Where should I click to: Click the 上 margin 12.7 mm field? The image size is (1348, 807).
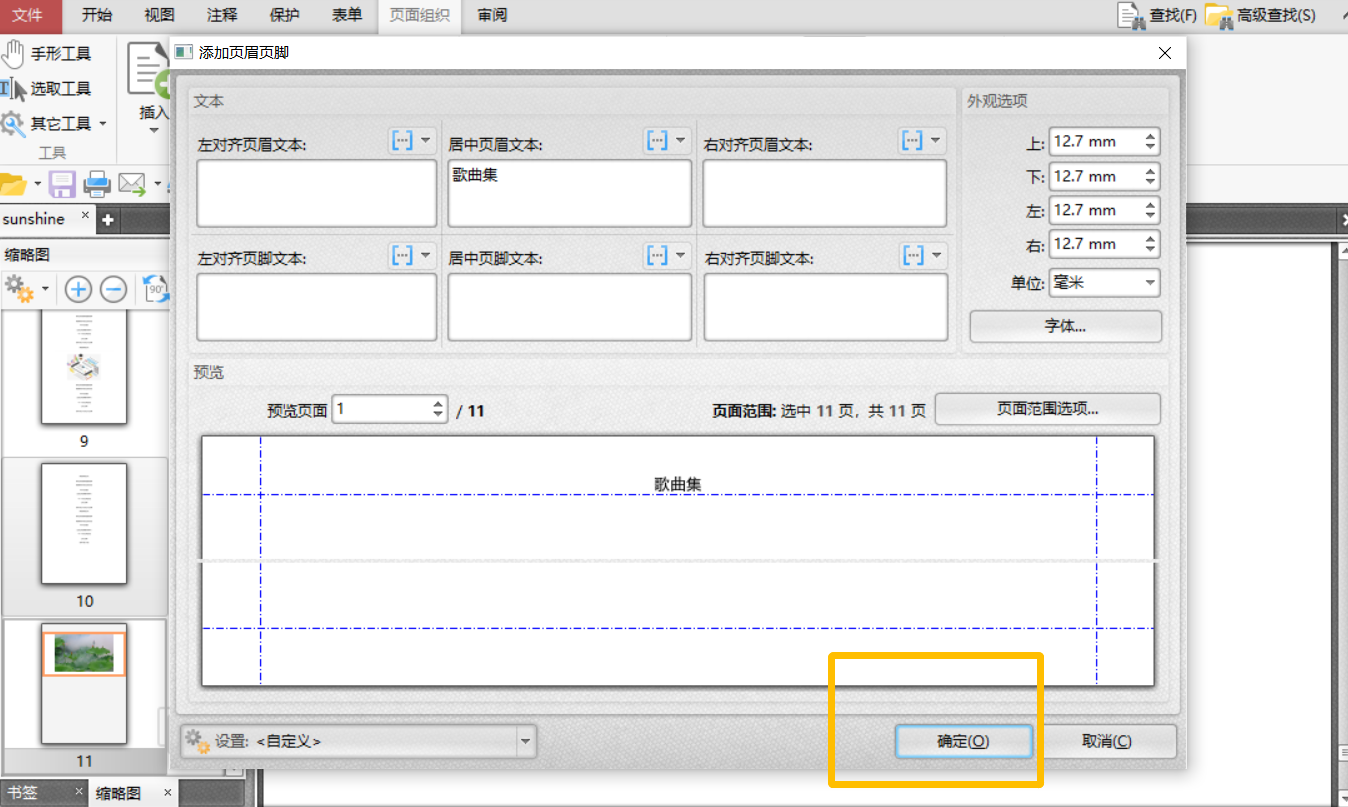1096,142
